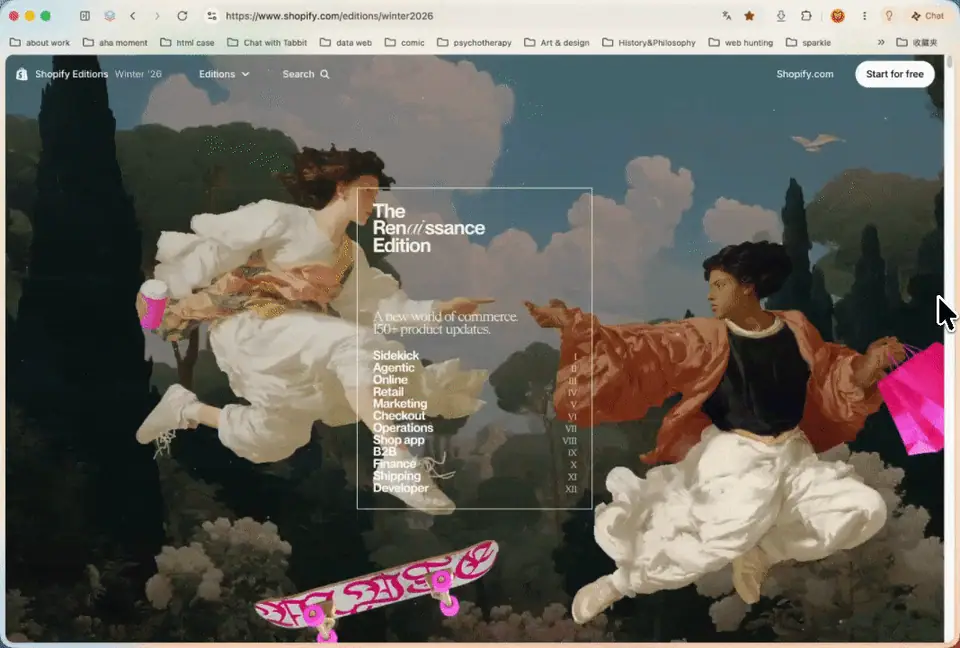Click the 'The Renaissance Edition' heading

[x=429, y=228]
